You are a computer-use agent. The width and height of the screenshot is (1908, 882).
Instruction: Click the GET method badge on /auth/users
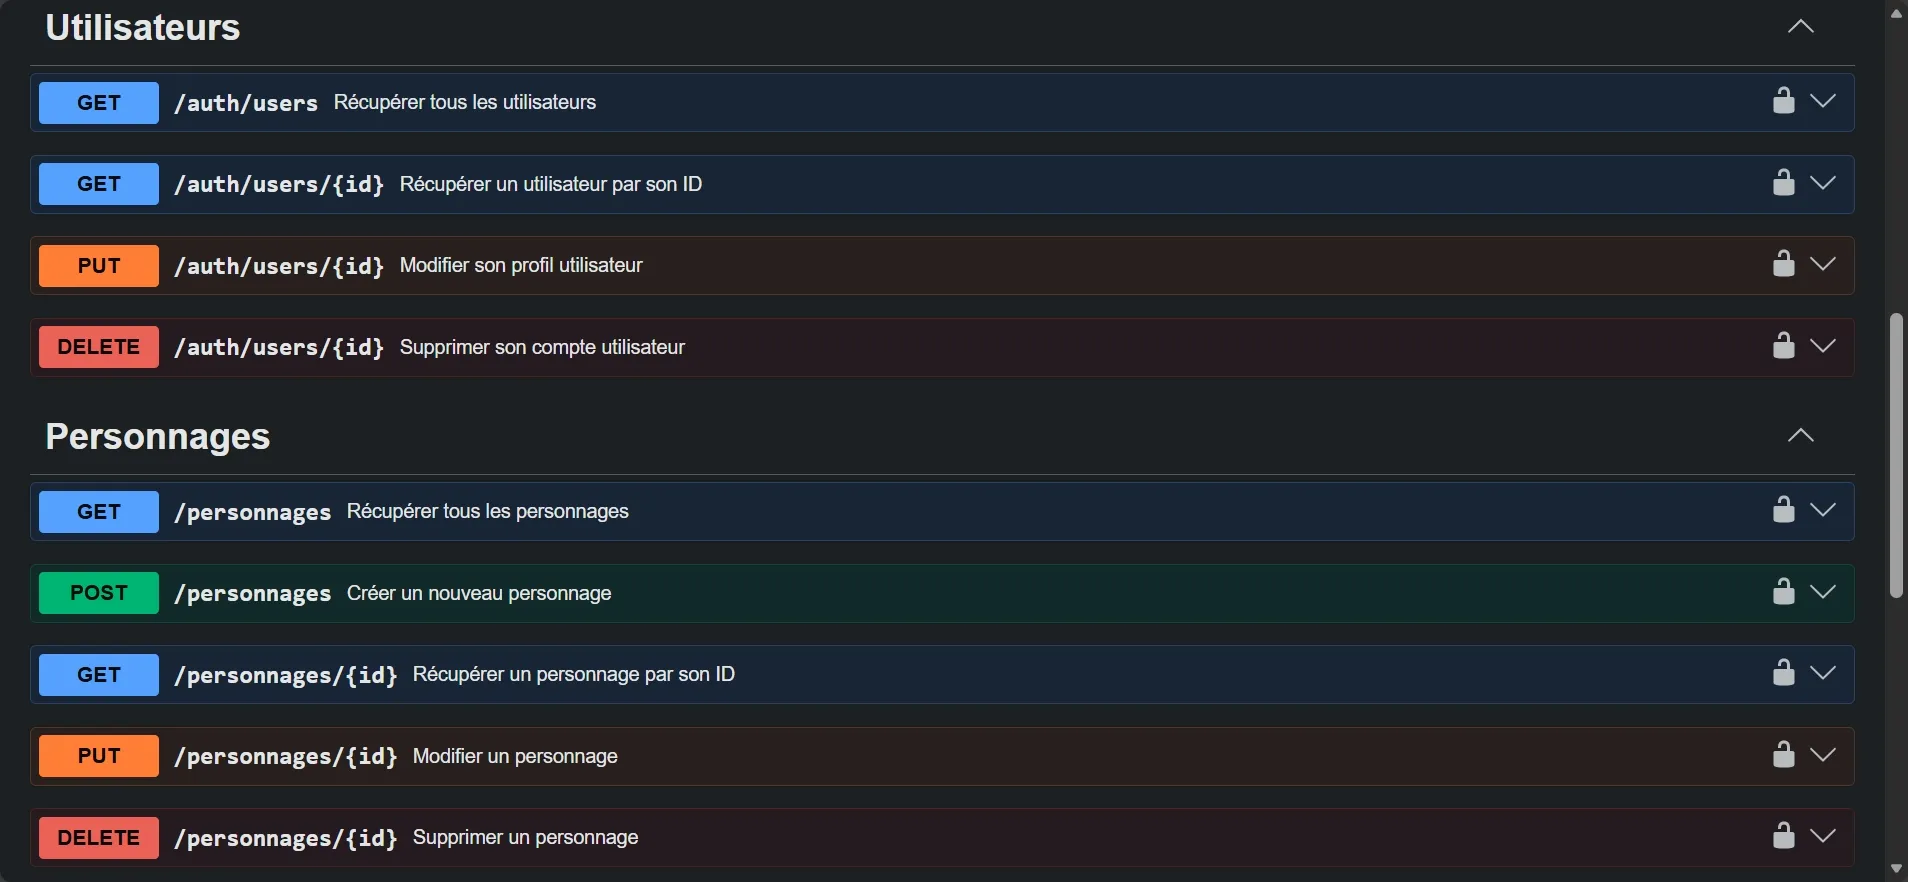point(97,102)
